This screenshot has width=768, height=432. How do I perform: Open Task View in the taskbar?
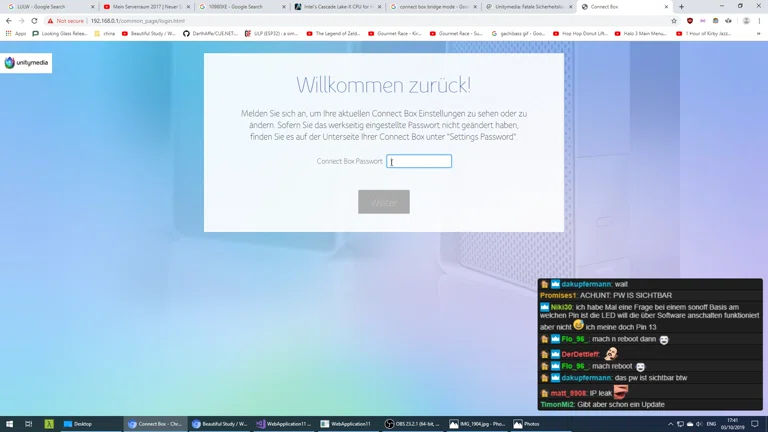coord(28,424)
